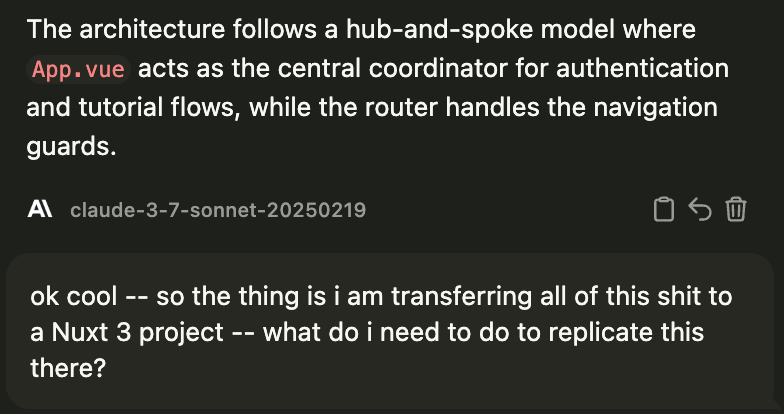Image resolution: width=784 pixels, height=414 pixels.
Task: Click the claude-3-7-sonnet-20250219 model label
Action: click(217, 210)
